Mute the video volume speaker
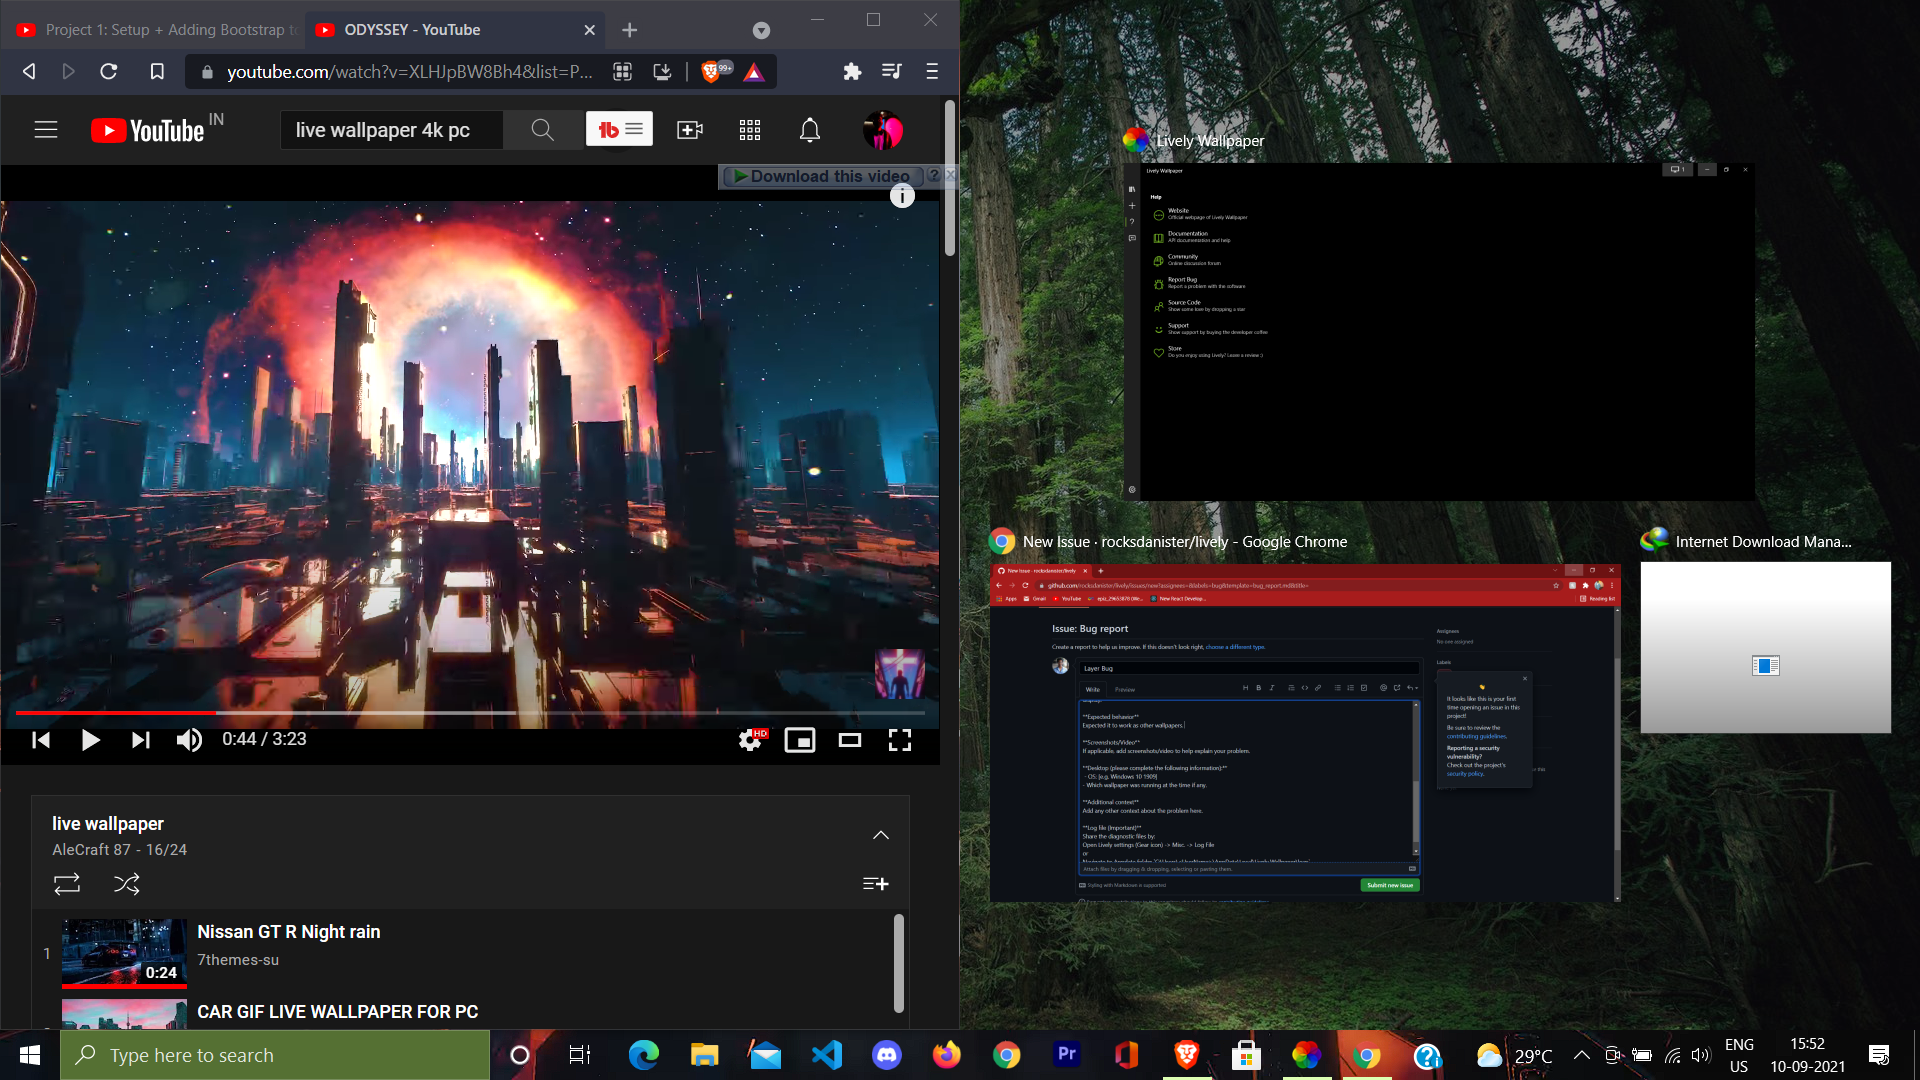 coord(189,740)
